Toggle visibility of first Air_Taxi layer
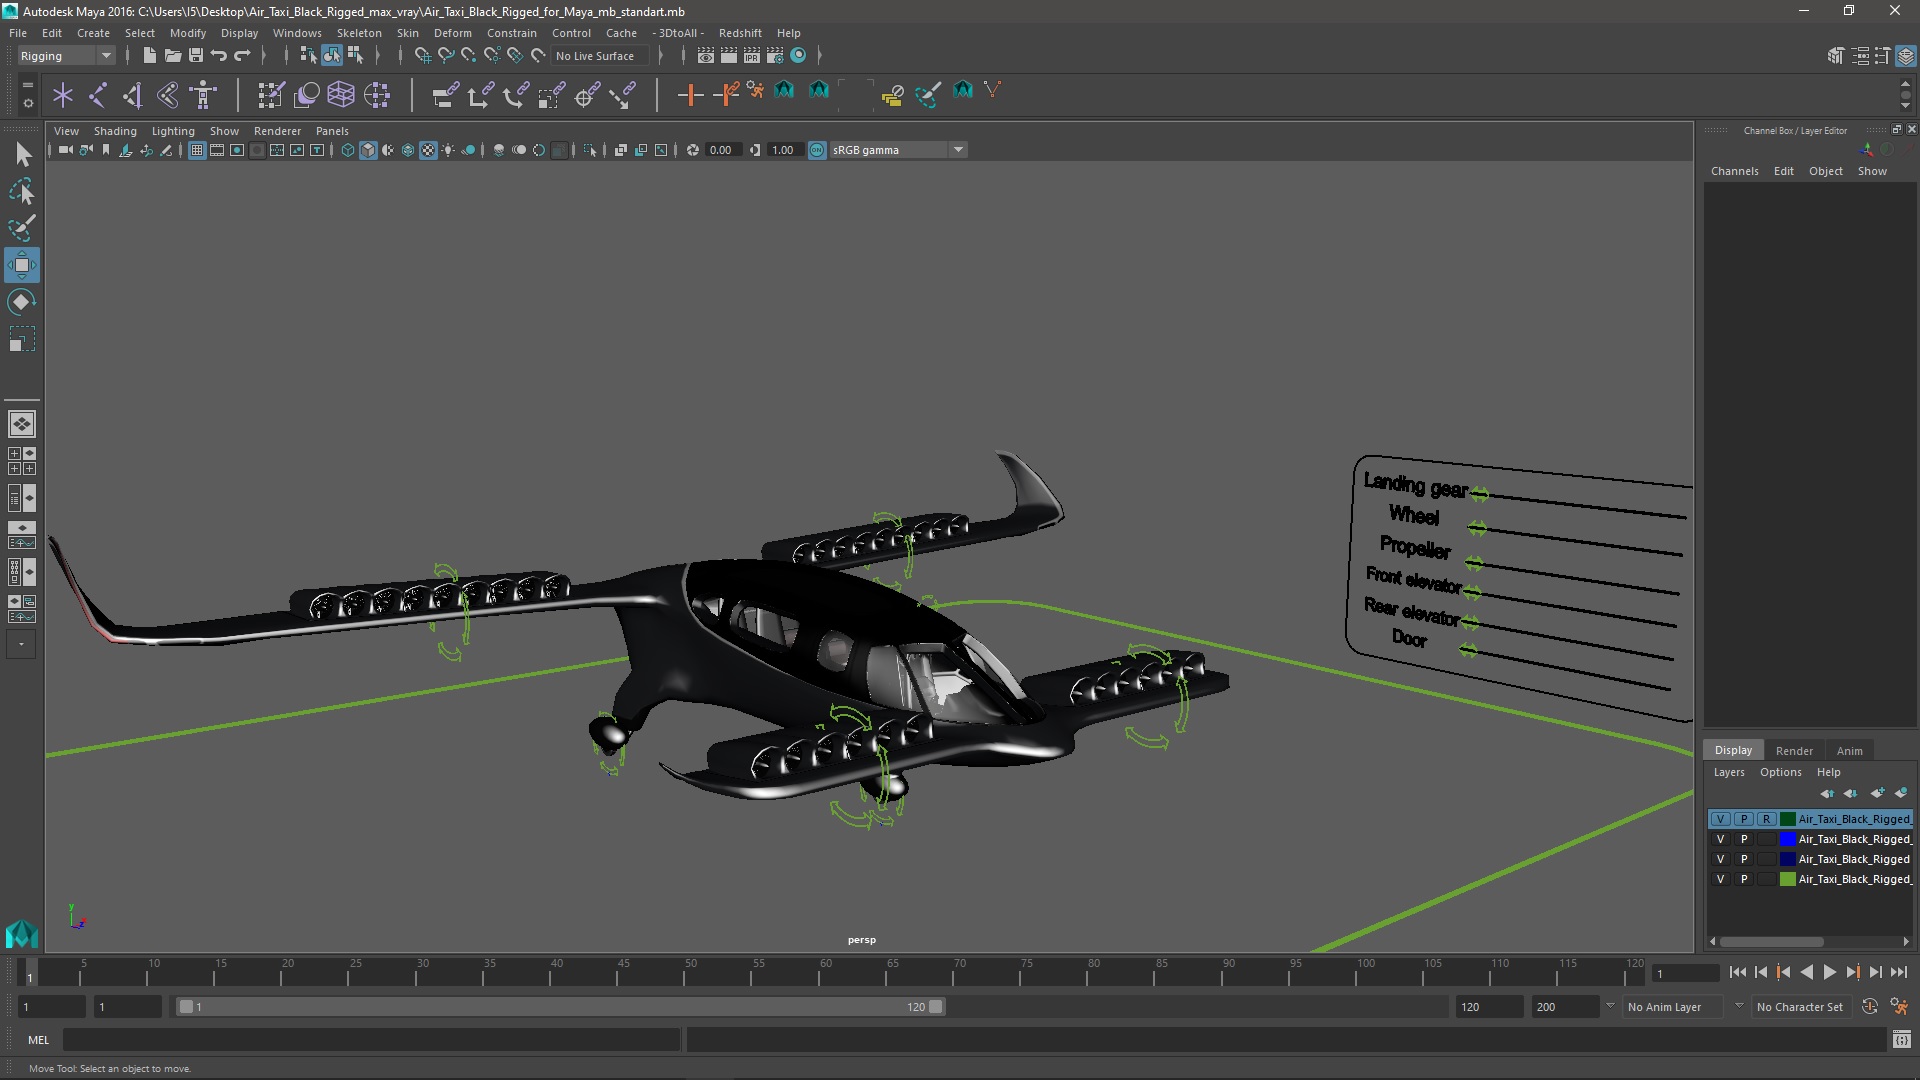 click(x=1720, y=819)
